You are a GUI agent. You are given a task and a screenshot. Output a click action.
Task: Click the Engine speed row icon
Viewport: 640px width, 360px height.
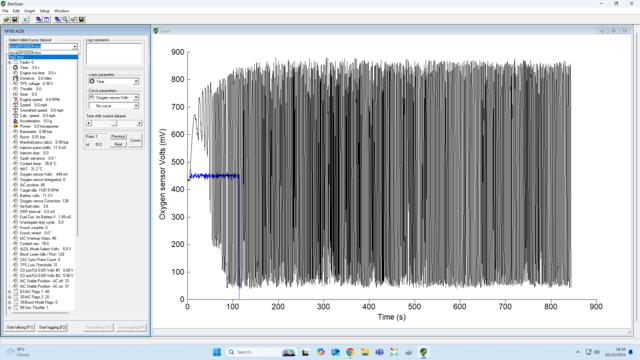pyautogui.click(x=16, y=99)
